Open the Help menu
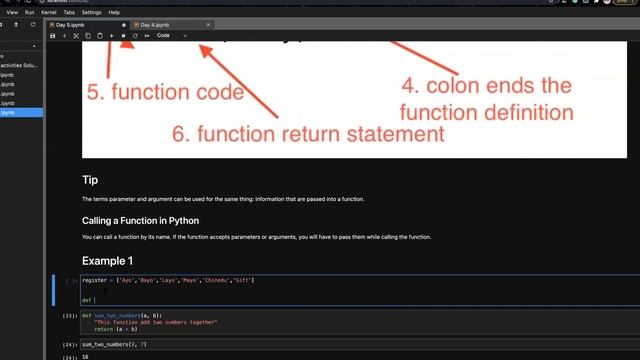The image size is (640, 360). (114, 13)
